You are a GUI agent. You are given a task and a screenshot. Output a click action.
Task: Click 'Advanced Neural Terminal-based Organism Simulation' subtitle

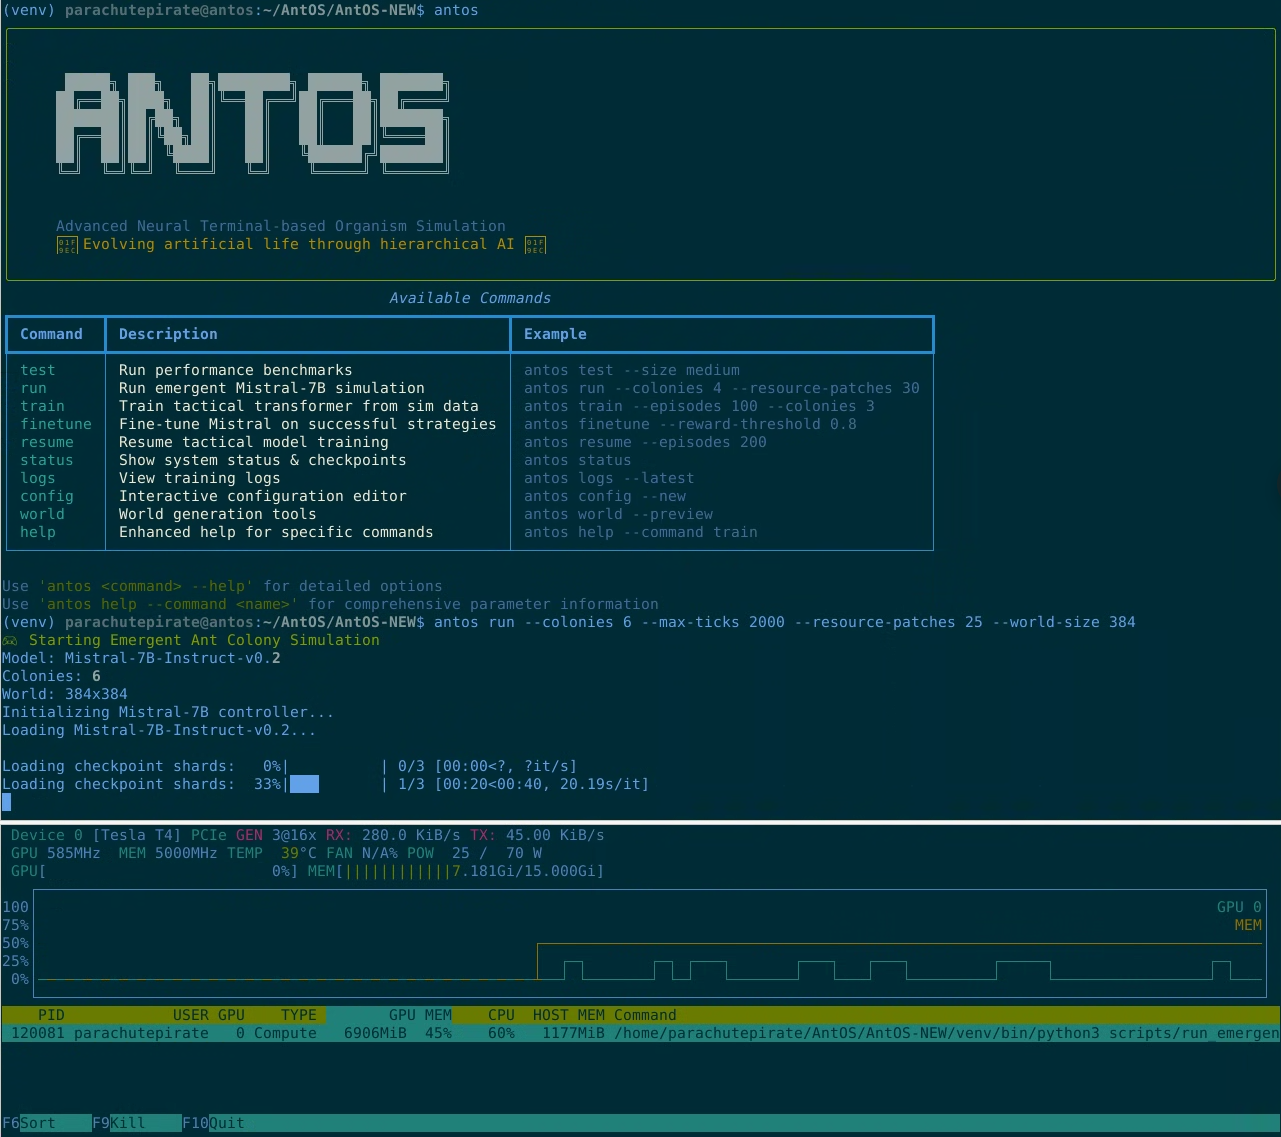(x=281, y=226)
